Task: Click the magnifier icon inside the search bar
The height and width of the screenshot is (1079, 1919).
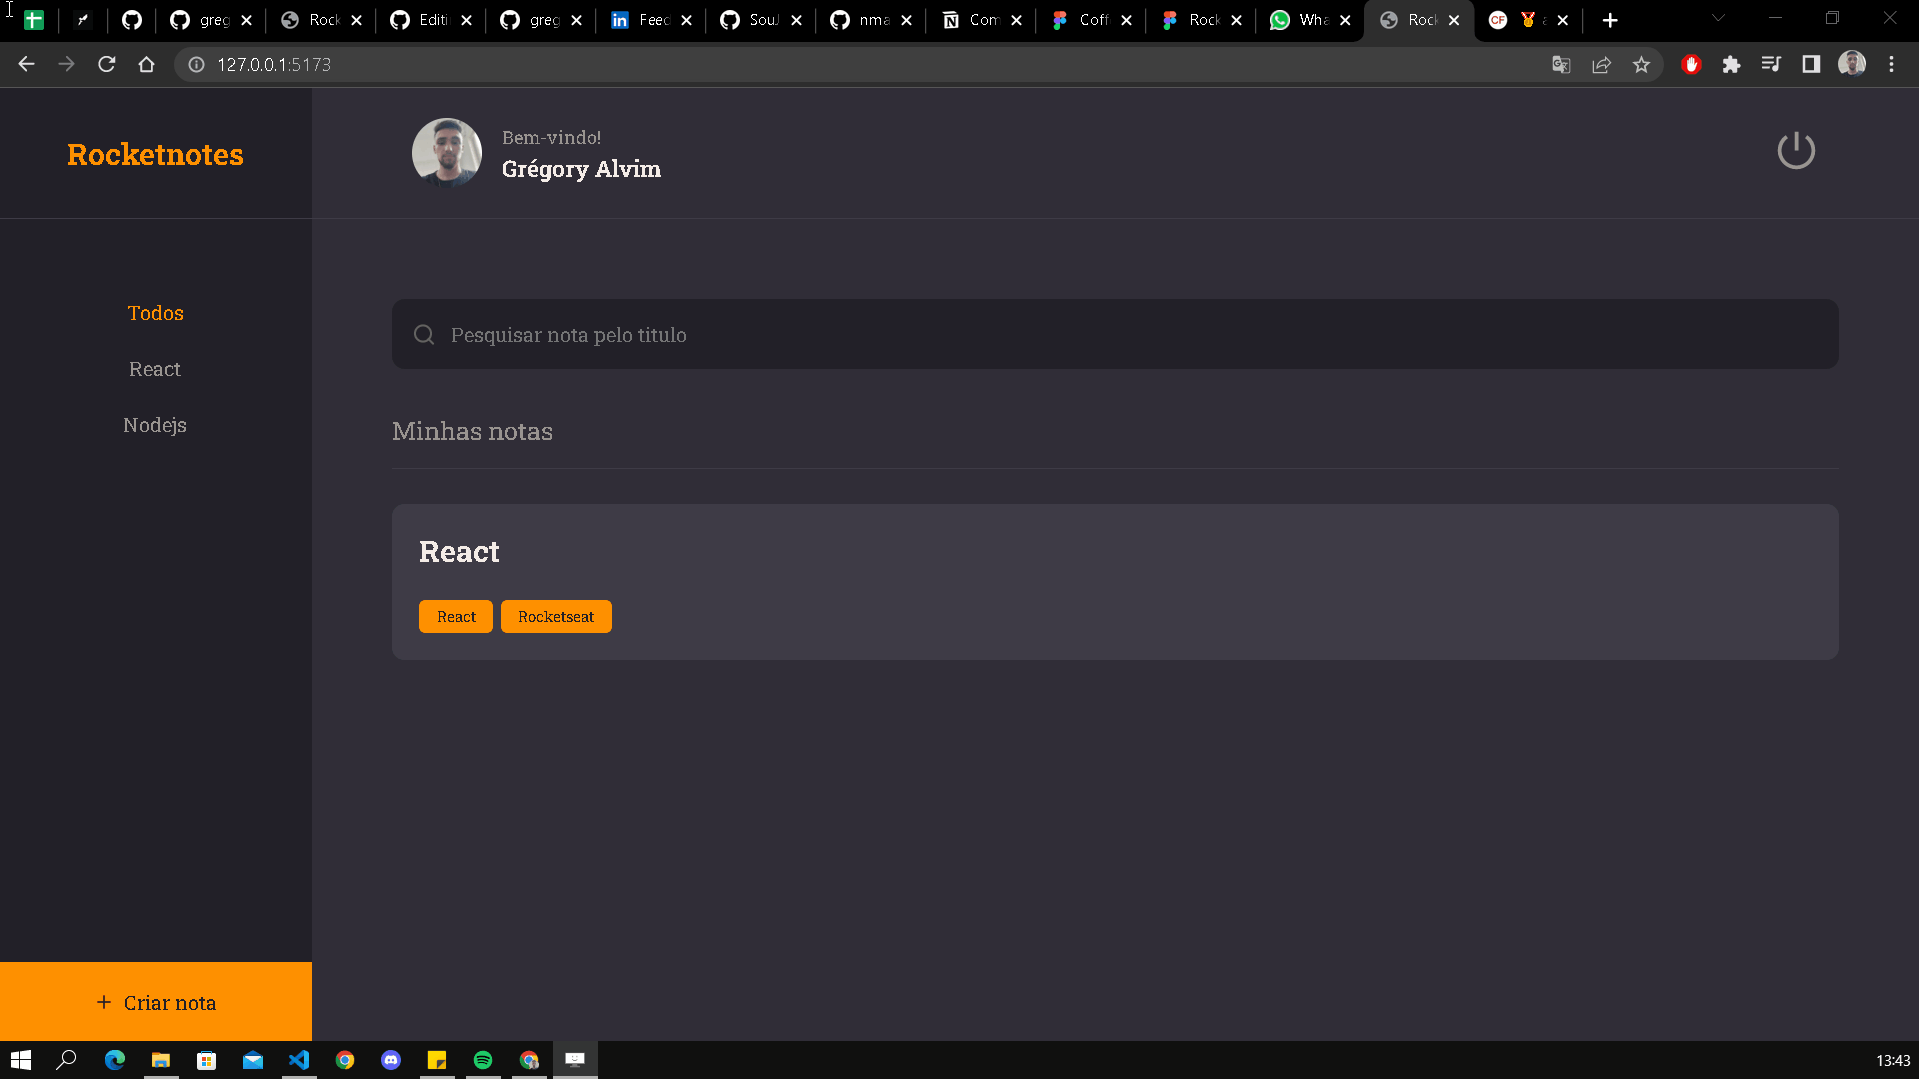Action: [424, 334]
